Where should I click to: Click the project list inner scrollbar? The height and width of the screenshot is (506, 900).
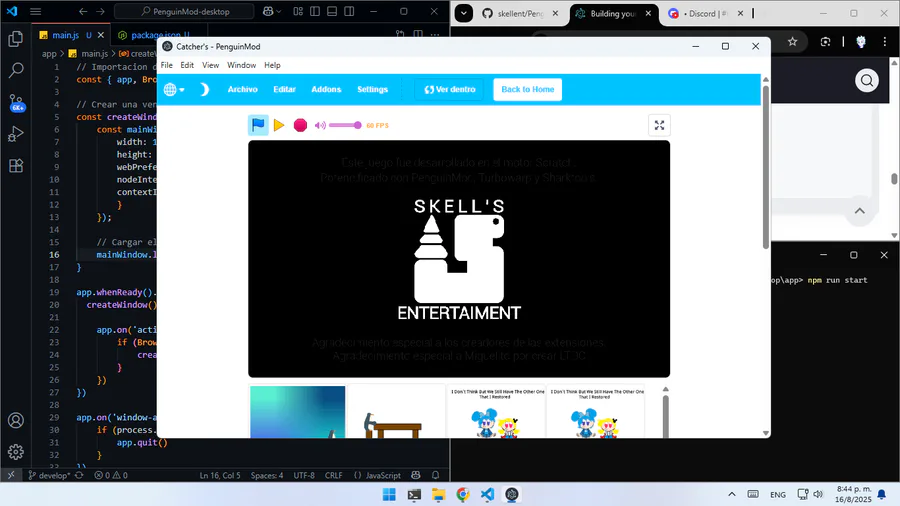[666, 416]
